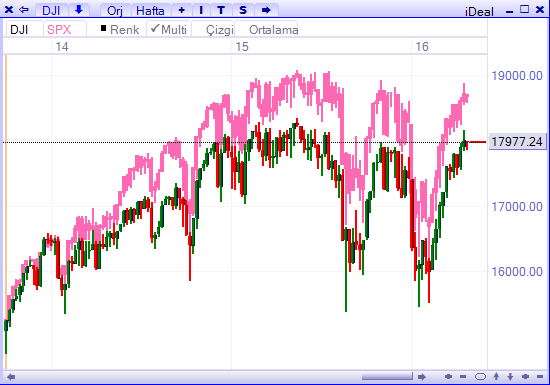
Task: Click the last minus icon in the bottom bar
Action: tap(540, 377)
